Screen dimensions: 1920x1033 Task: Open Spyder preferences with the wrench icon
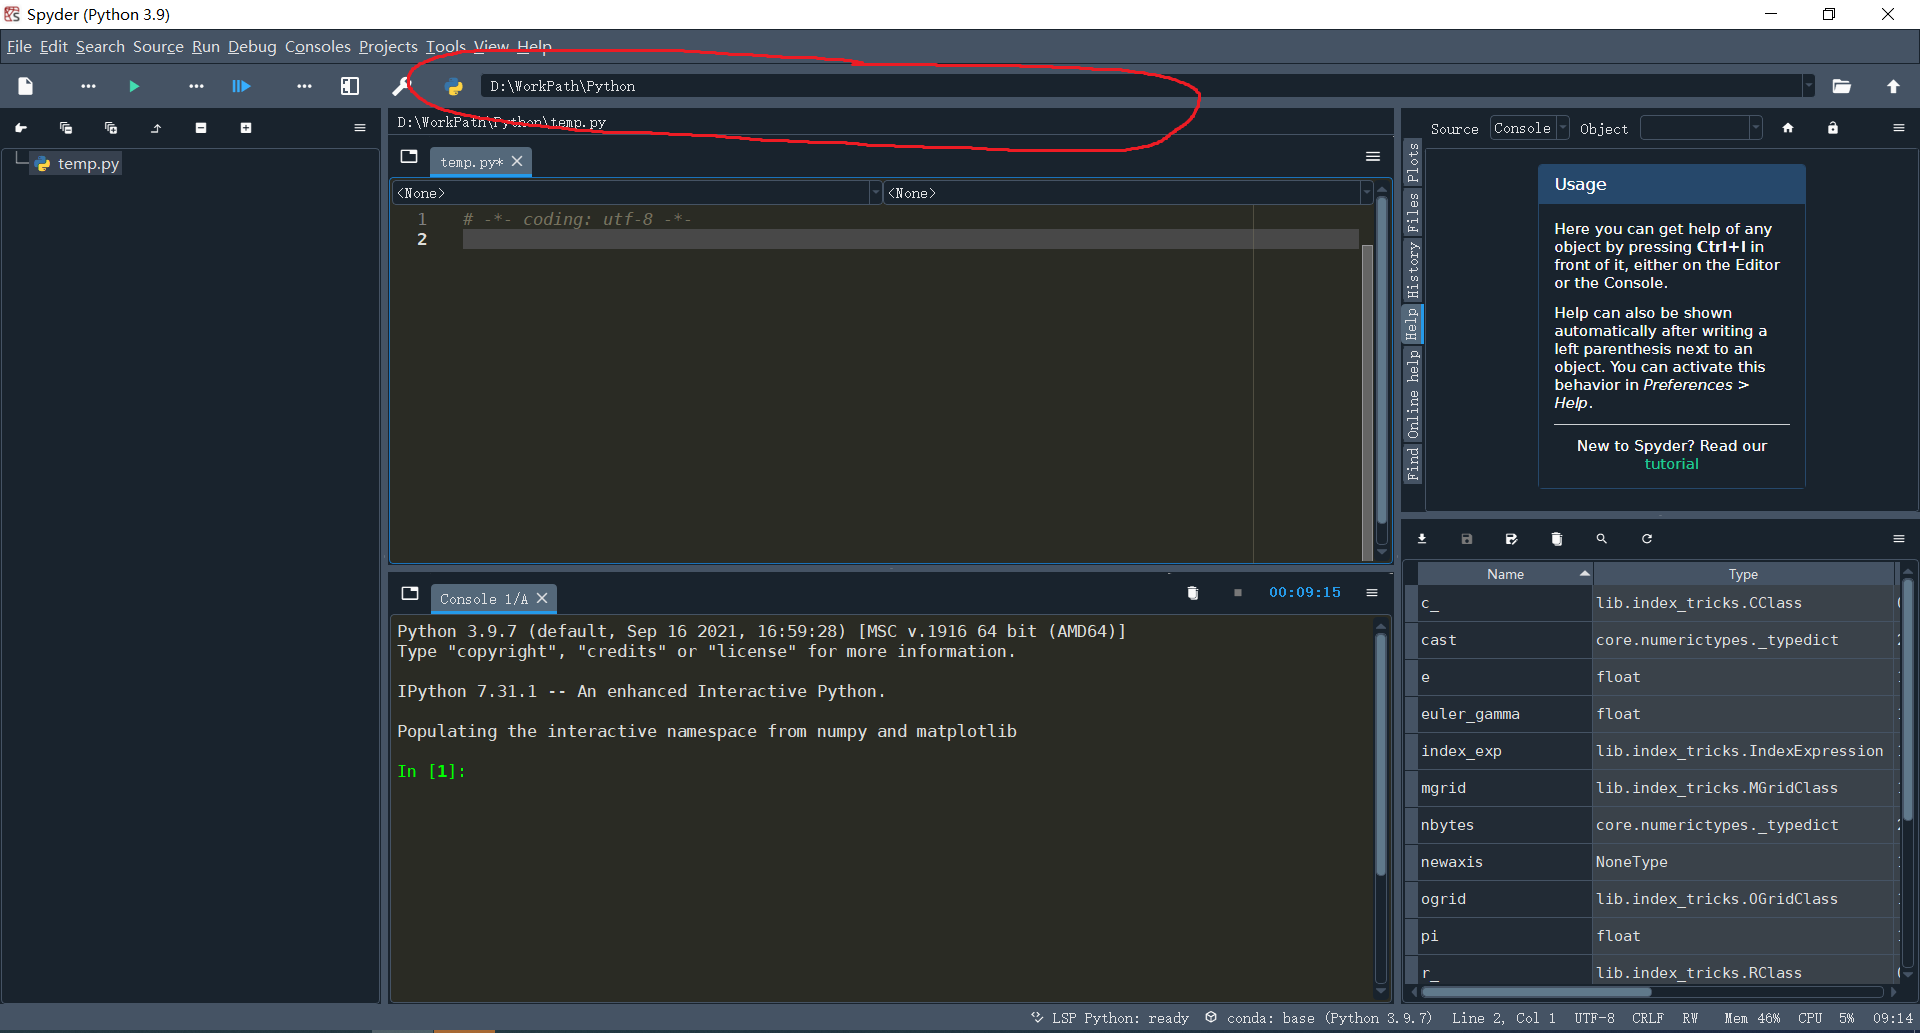(x=399, y=86)
